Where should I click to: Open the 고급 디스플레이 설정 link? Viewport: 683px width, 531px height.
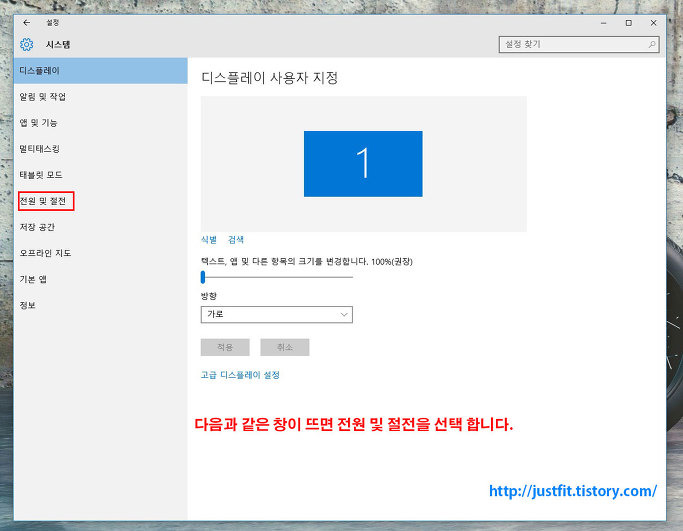pyautogui.click(x=240, y=375)
